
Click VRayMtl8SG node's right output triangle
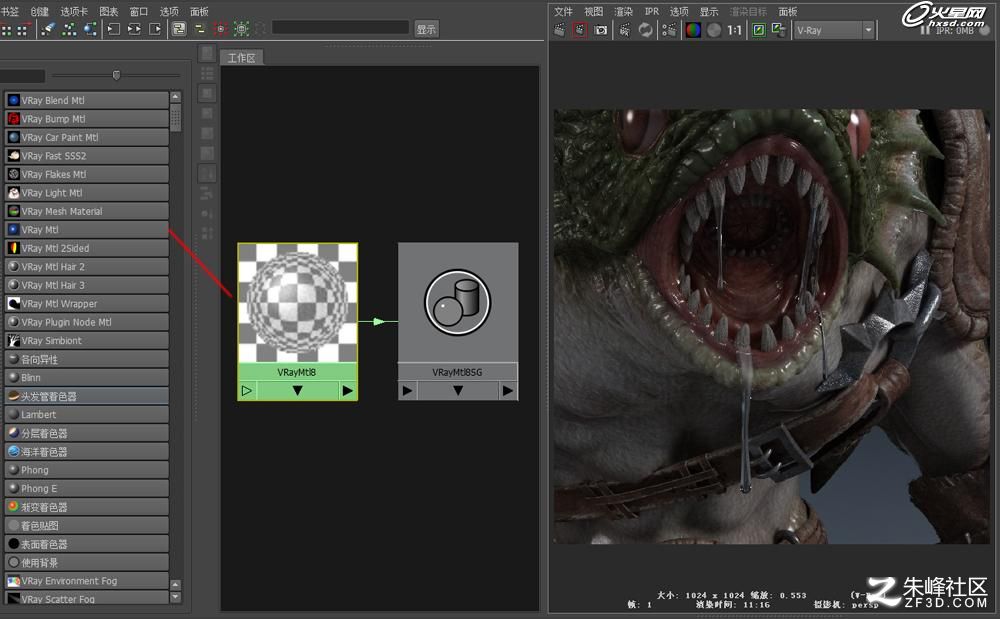point(508,390)
